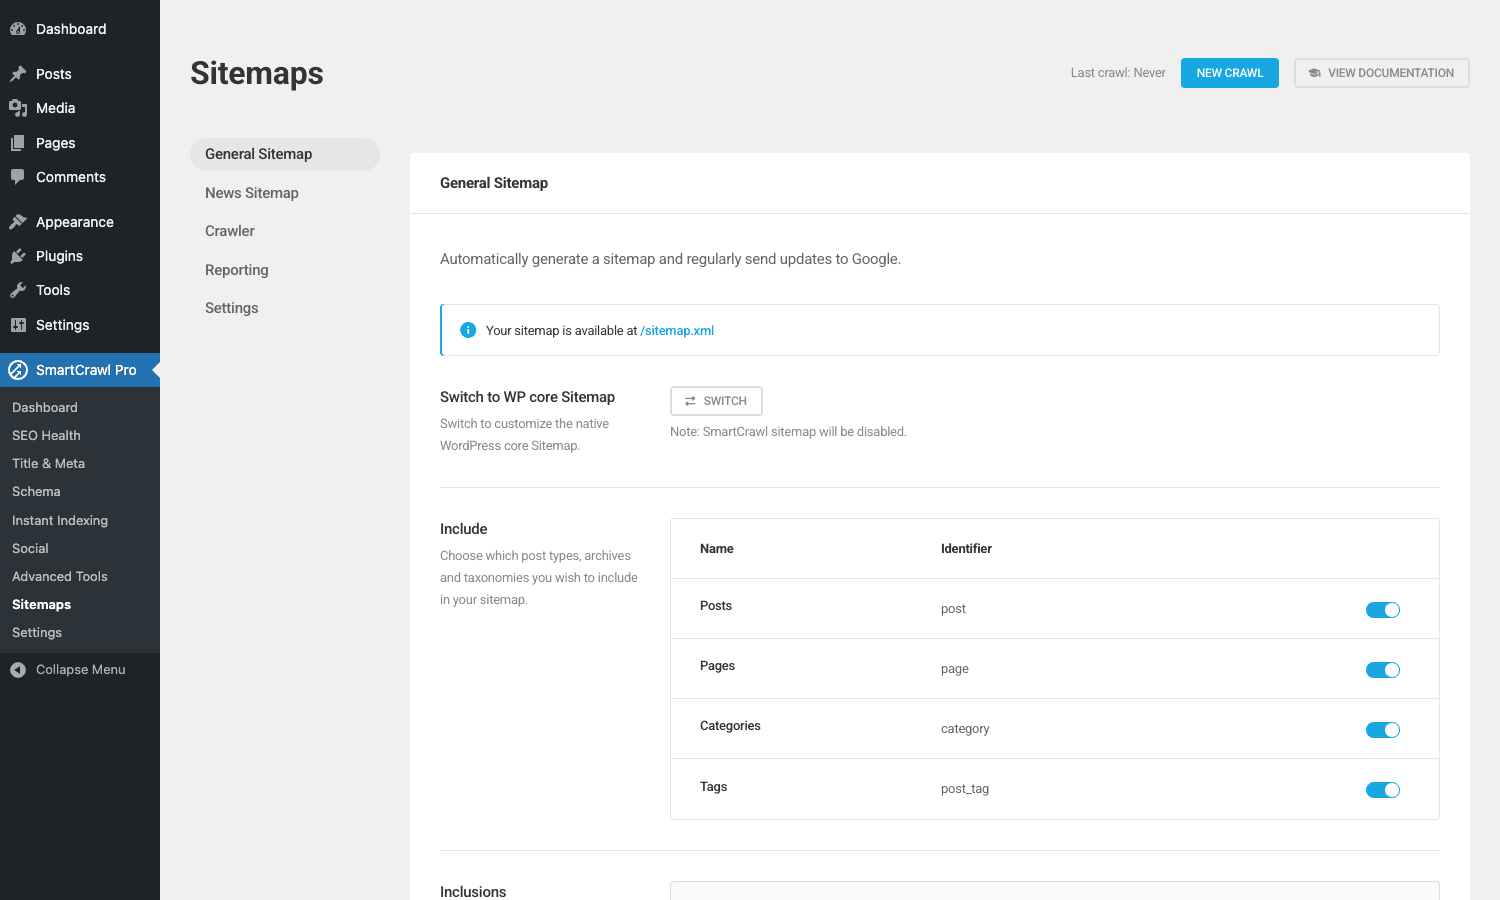The height and width of the screenshot is (900, 1500).
Task: Click the 'Switch to WP core Sitemap' label
Action: pyautogui.click(x=527, y=397)
